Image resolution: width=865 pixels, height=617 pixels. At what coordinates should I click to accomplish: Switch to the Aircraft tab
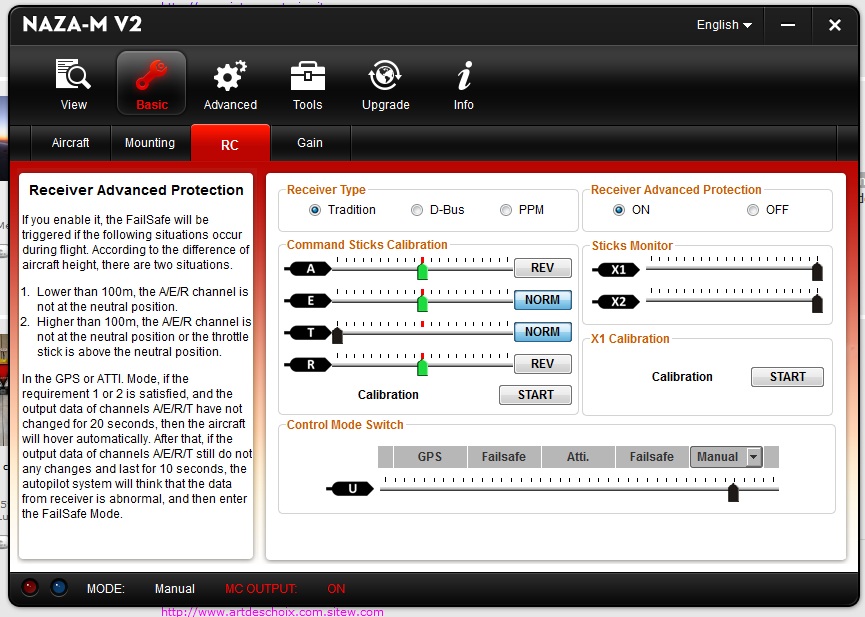(71, 143)
